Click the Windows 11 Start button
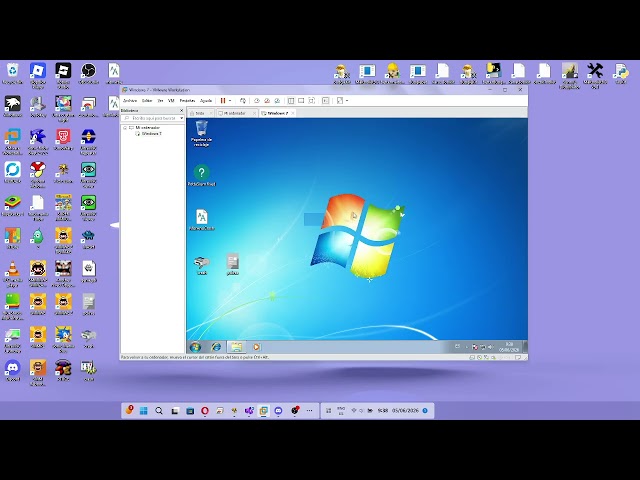This screenshot has width=640, height=480. click(x=144, y=411)
